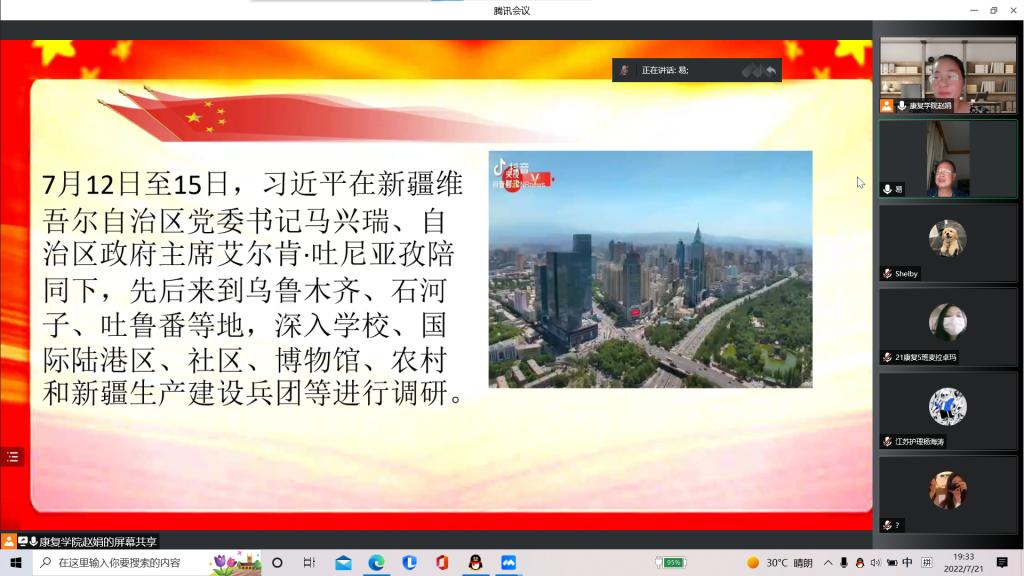Toggle system volume speaker icon
The width and height of the screenshot is (1024, 576).
pyautogui.click(x=876, y=563)
